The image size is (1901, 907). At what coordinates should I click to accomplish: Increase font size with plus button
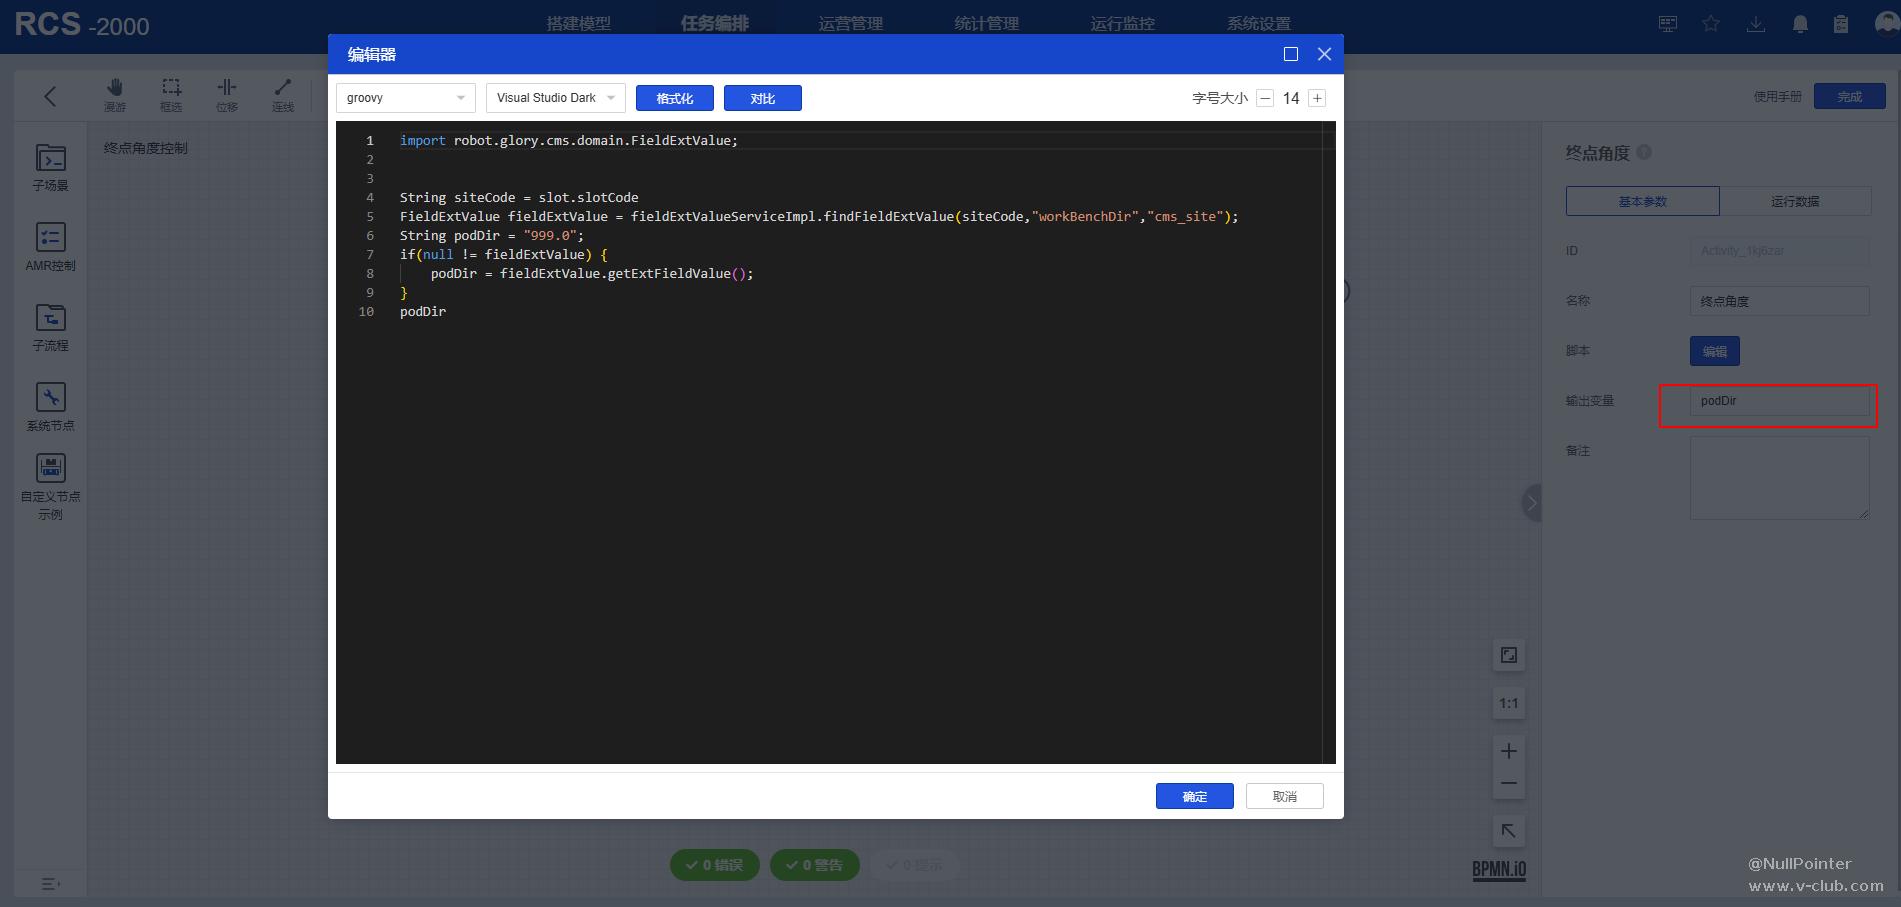(1317, 98)
